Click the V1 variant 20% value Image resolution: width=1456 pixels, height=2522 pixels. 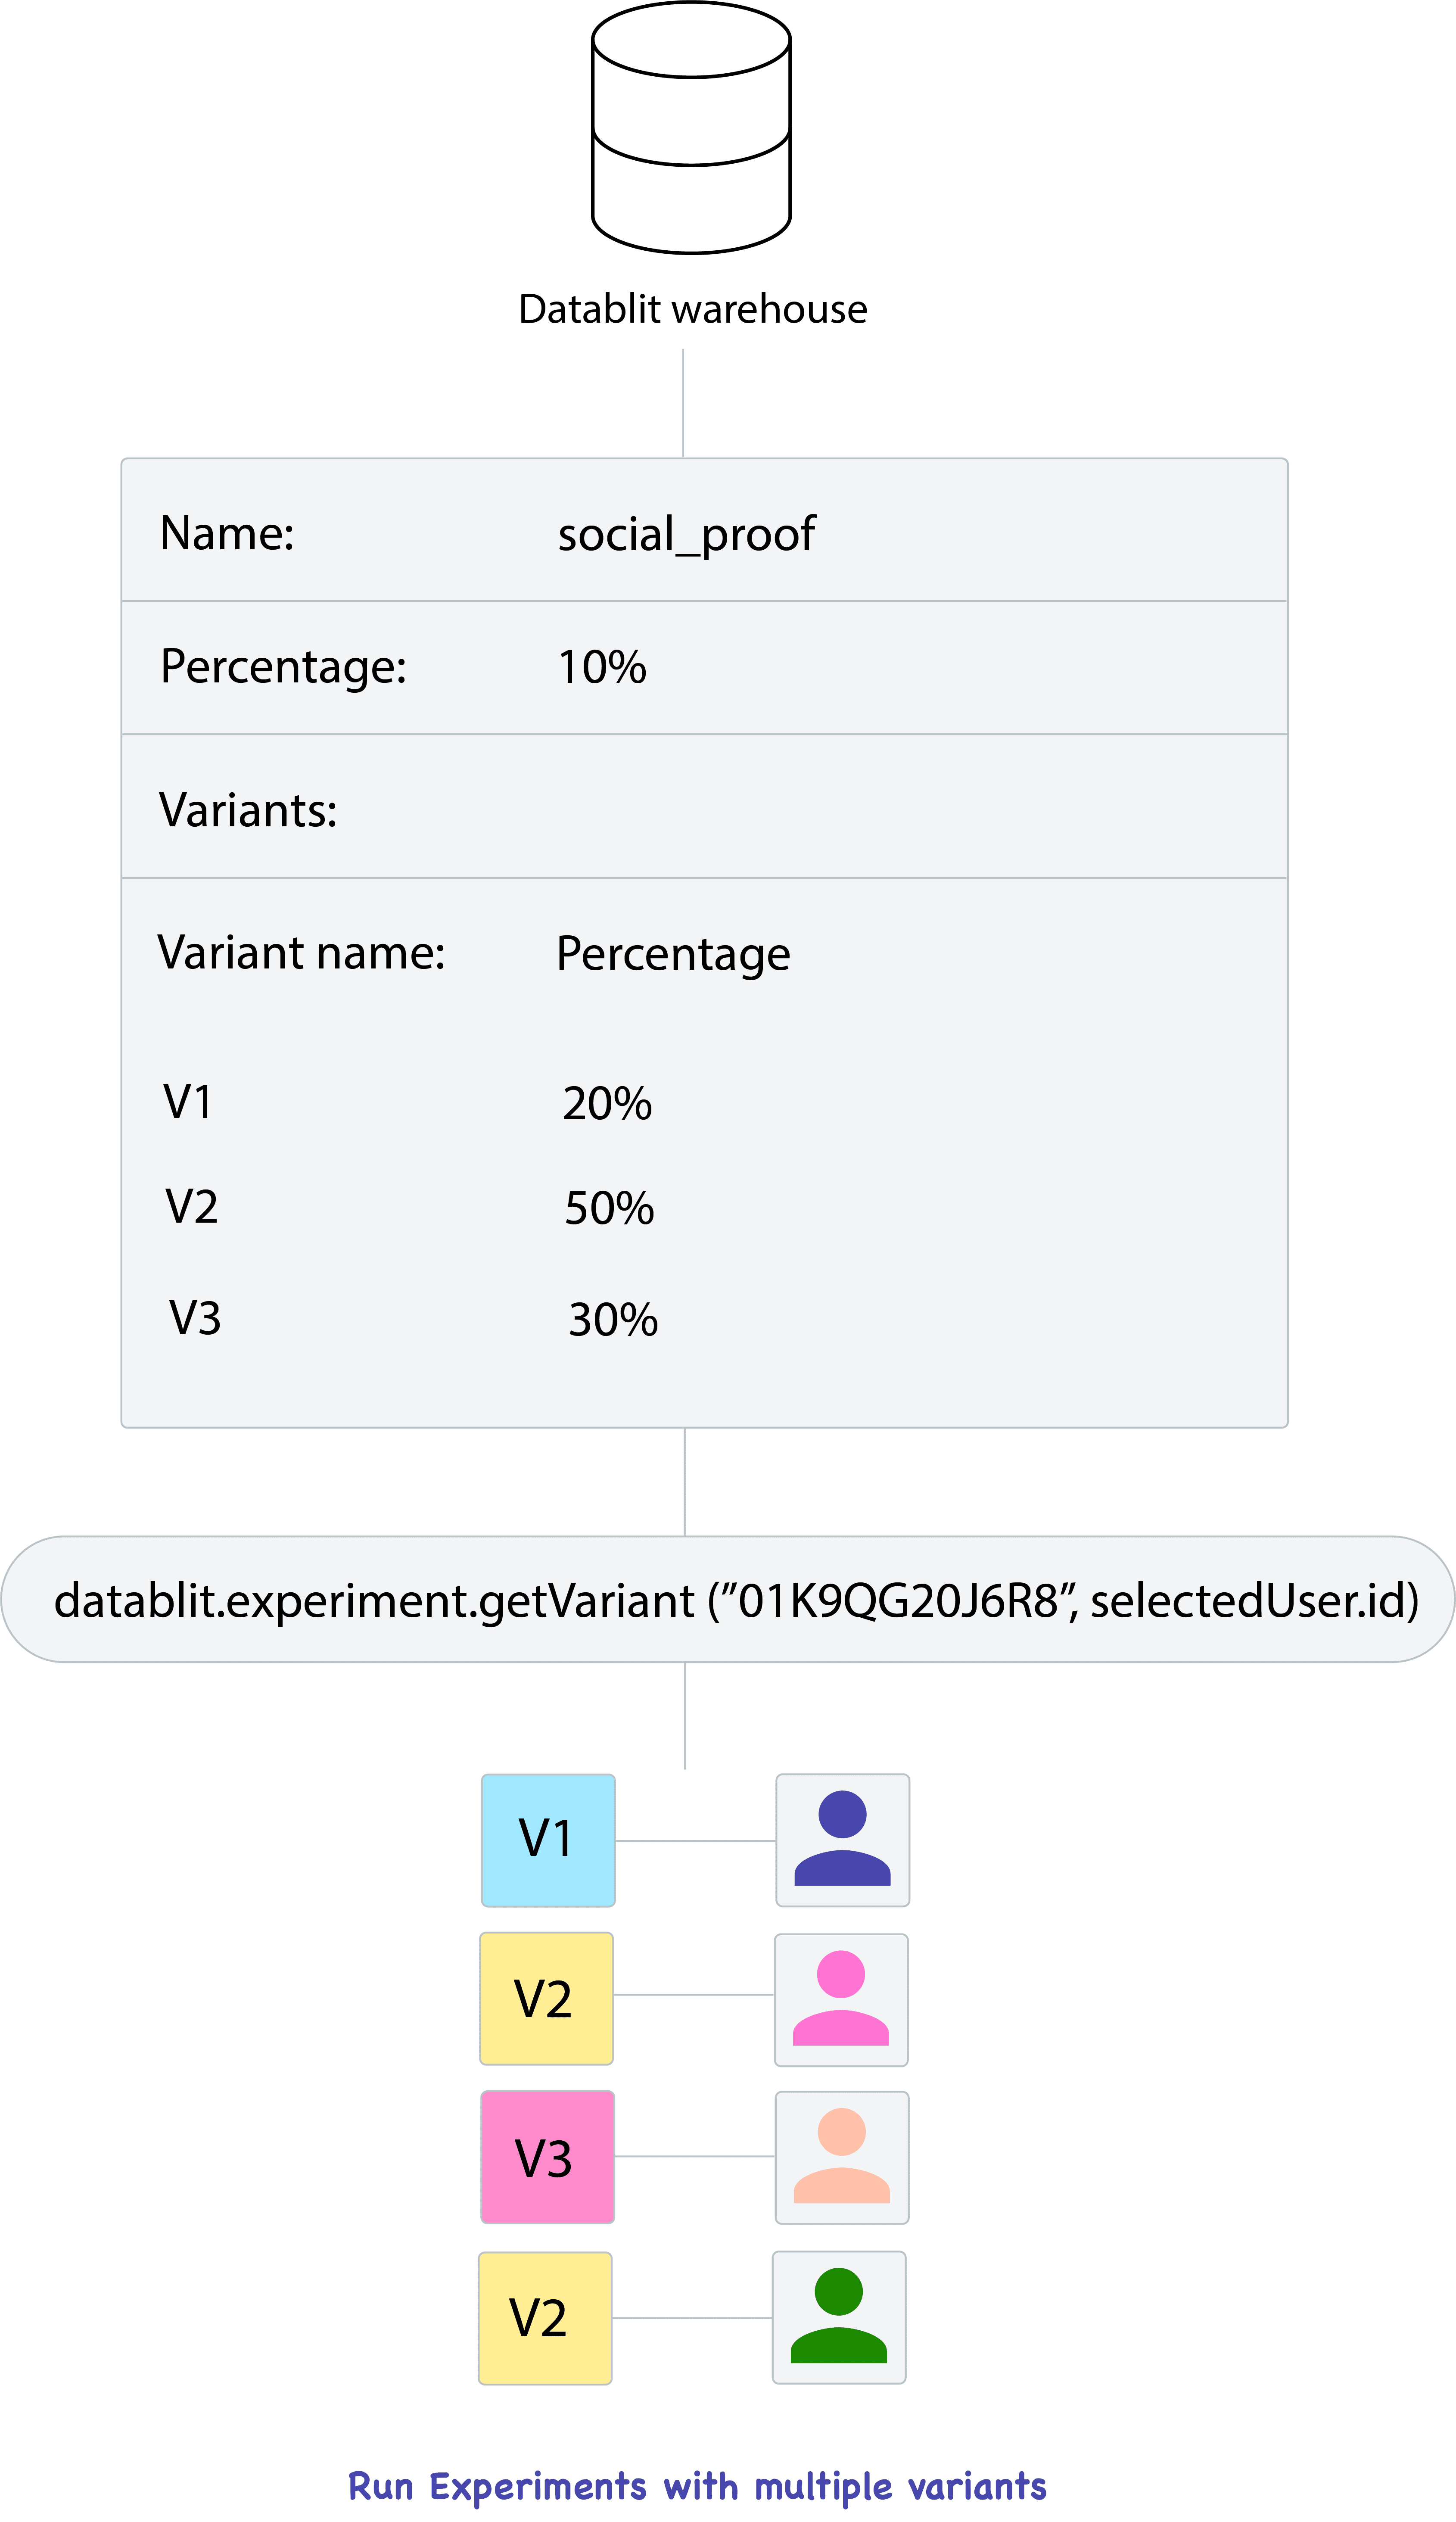tap(607, 1104)
